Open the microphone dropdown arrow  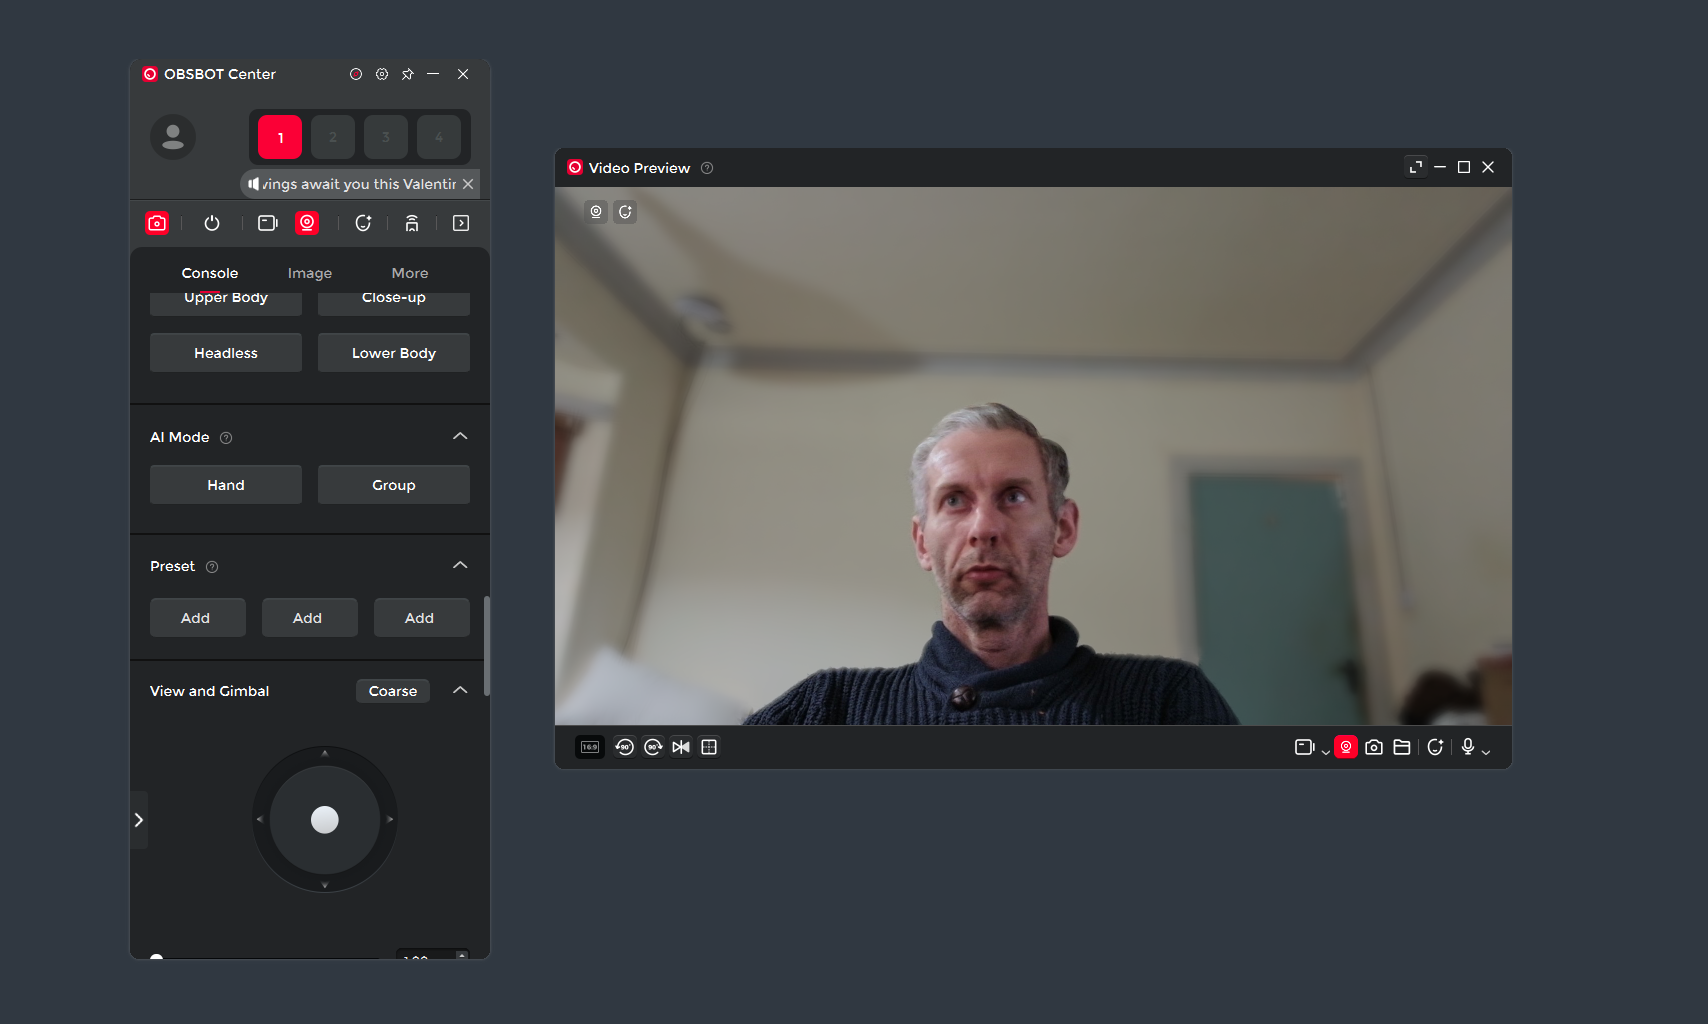1486,752
